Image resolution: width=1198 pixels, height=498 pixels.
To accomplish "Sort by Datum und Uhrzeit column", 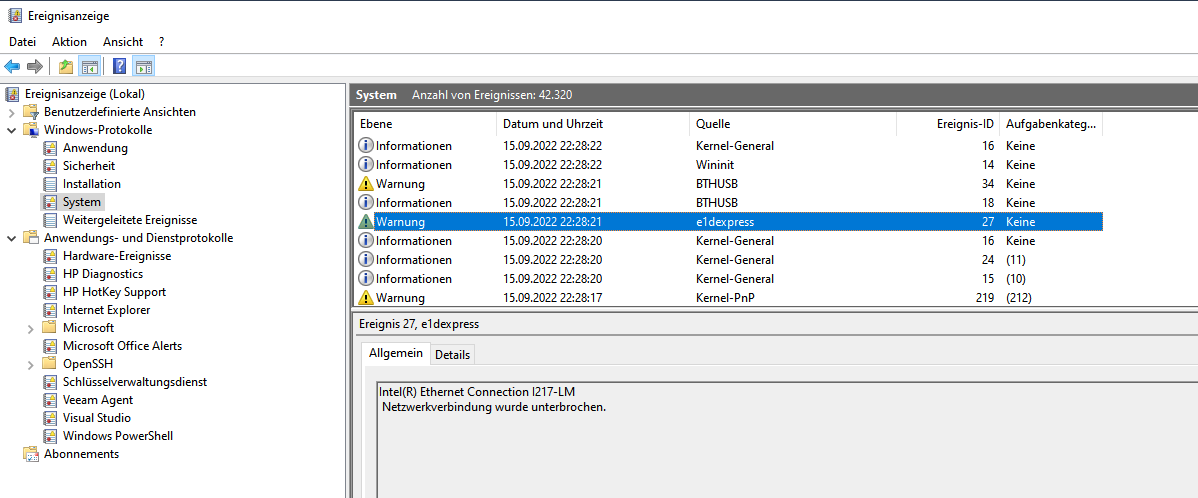I will coord(593,124).
